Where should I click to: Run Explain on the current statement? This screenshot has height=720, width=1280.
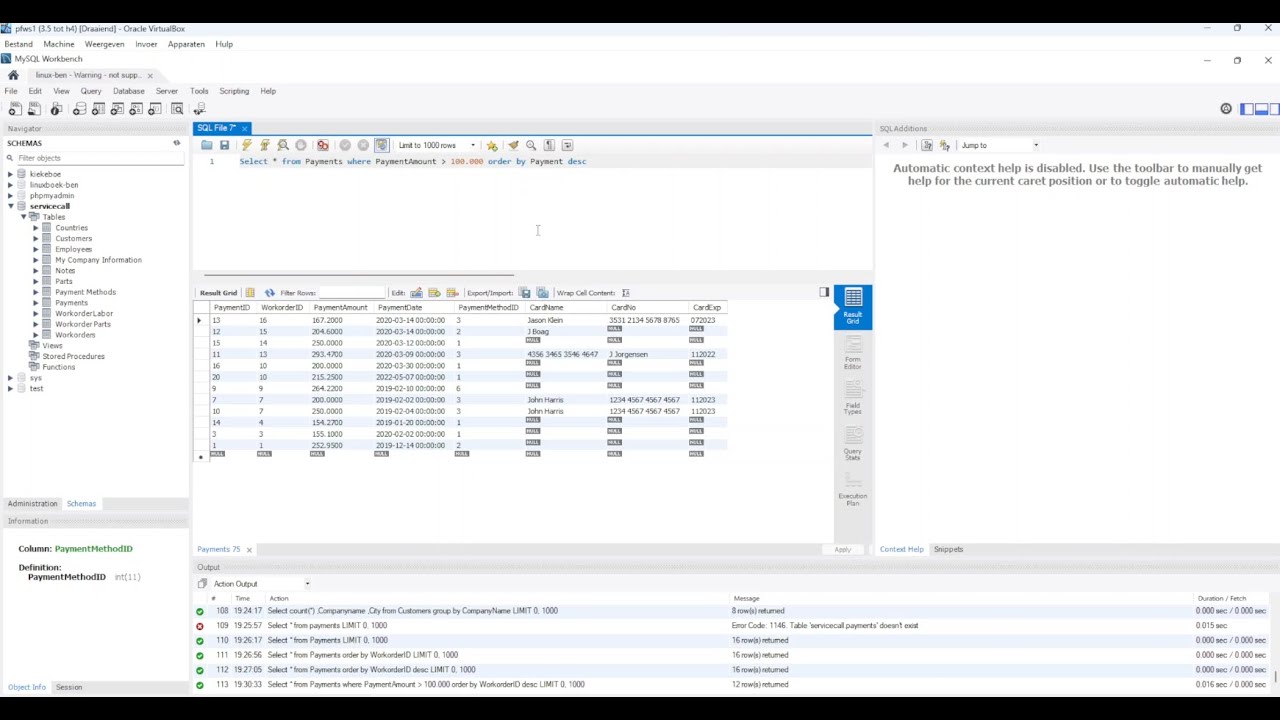click(283, 145)
